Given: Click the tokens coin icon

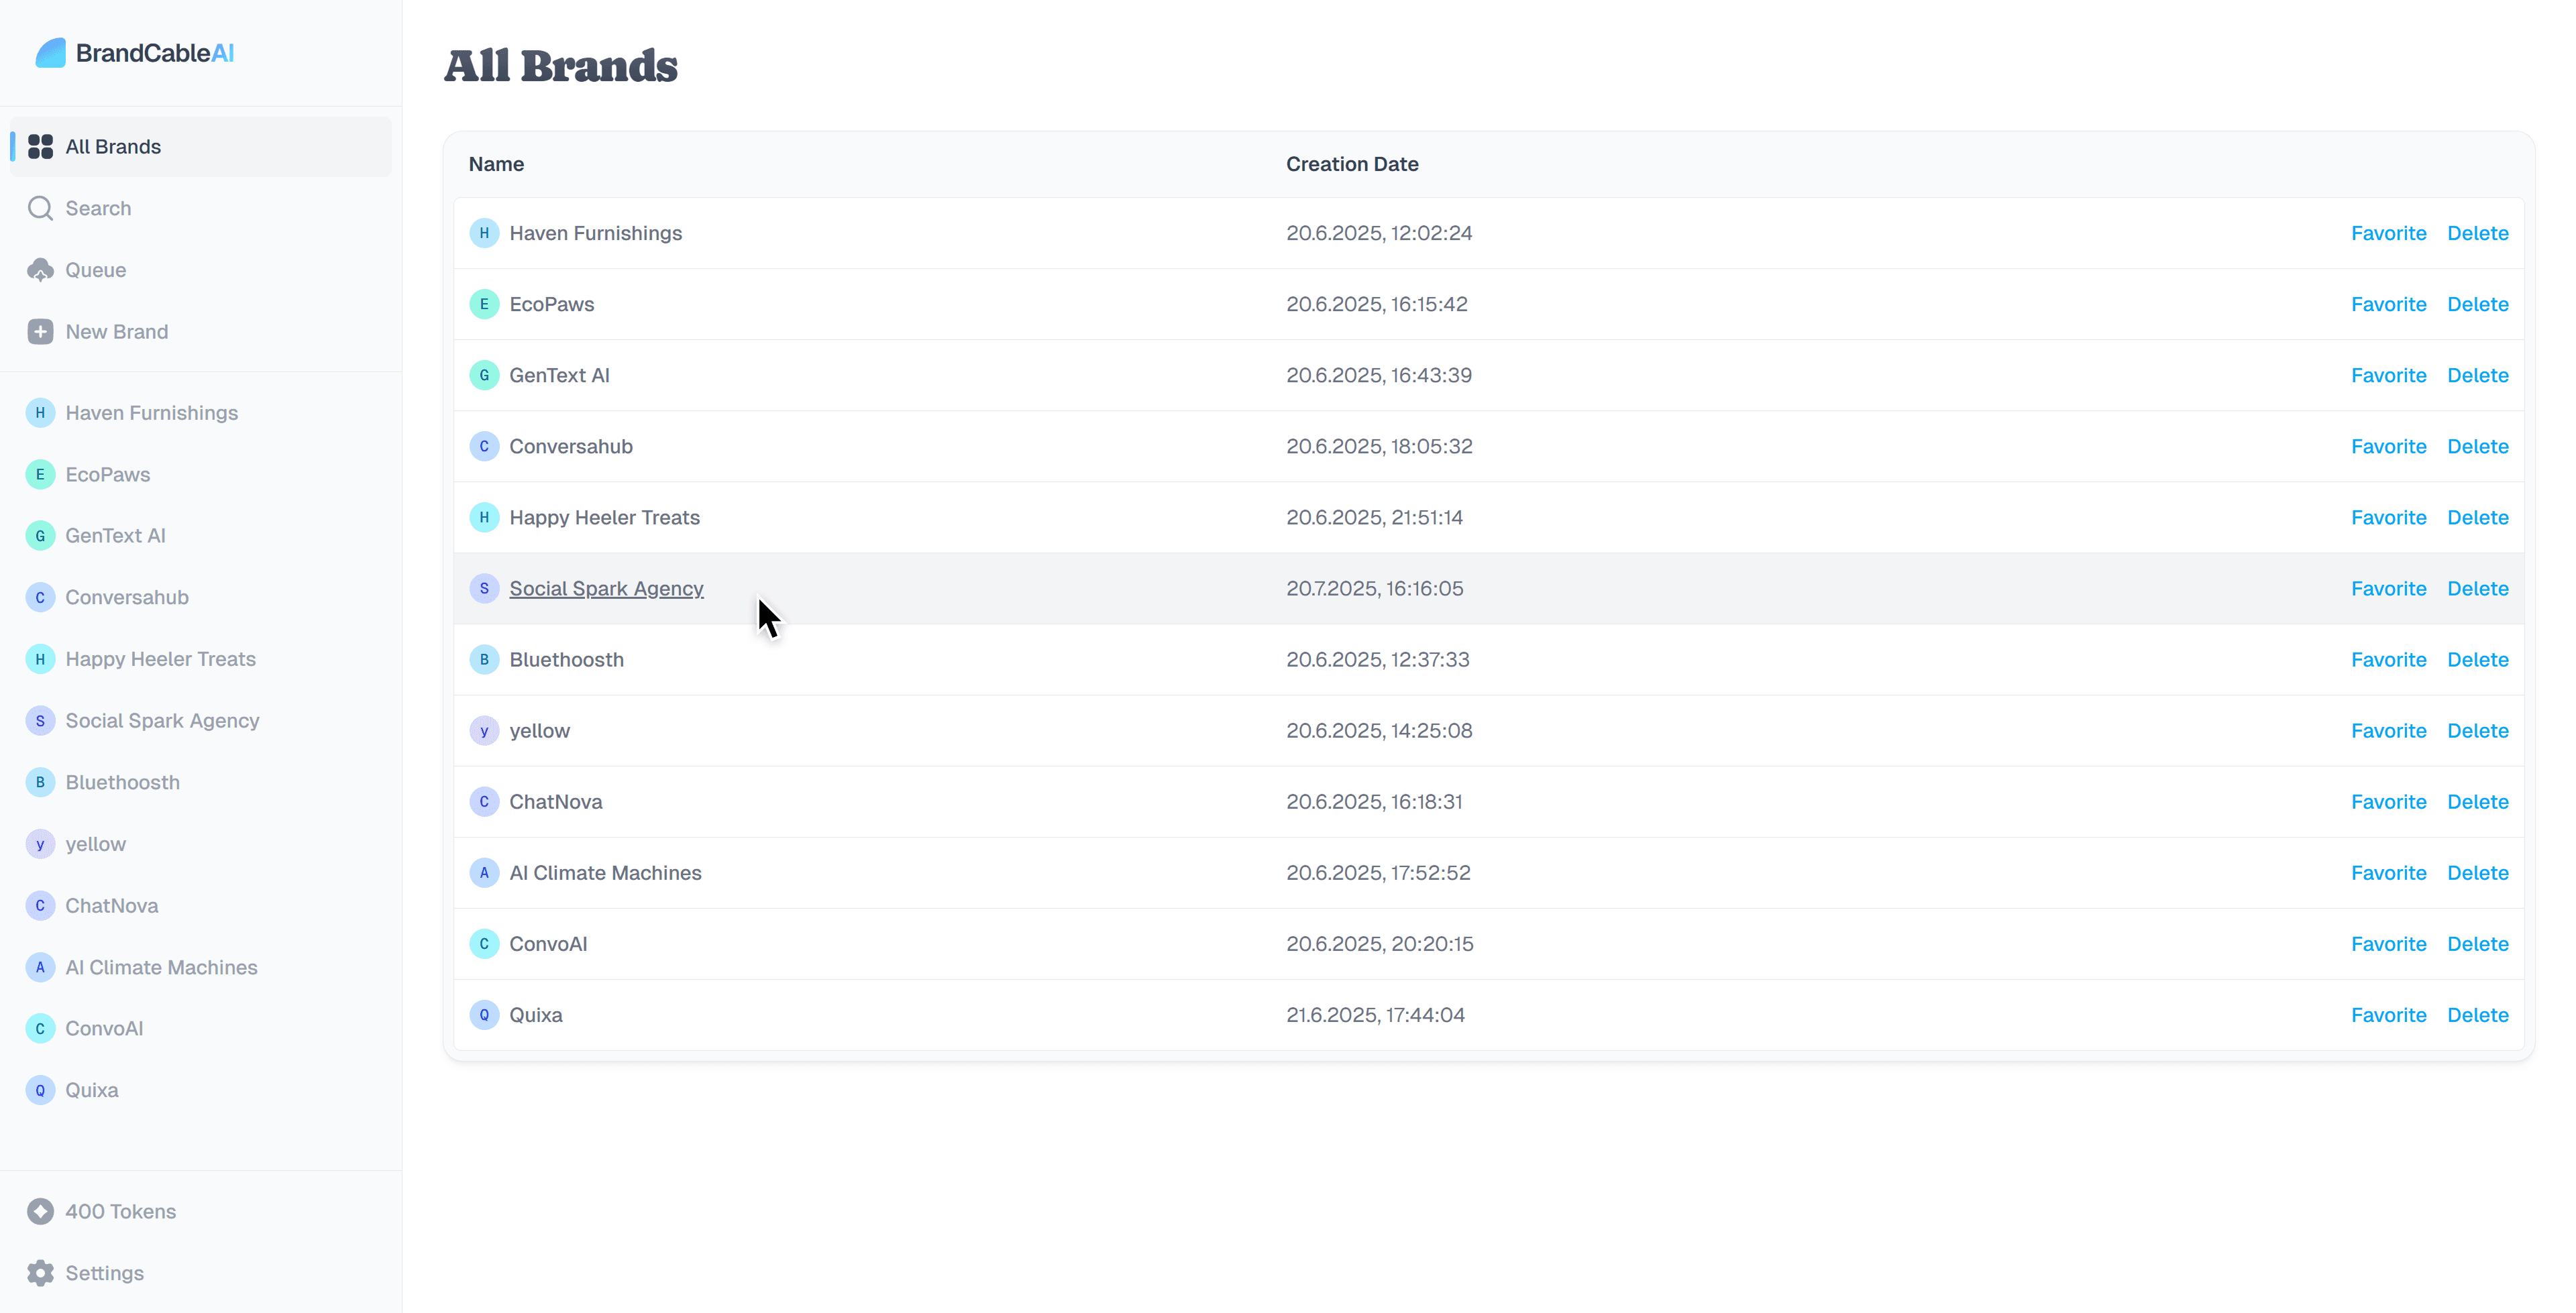Looking at the screenshot, I should [x=40, y=1211].
